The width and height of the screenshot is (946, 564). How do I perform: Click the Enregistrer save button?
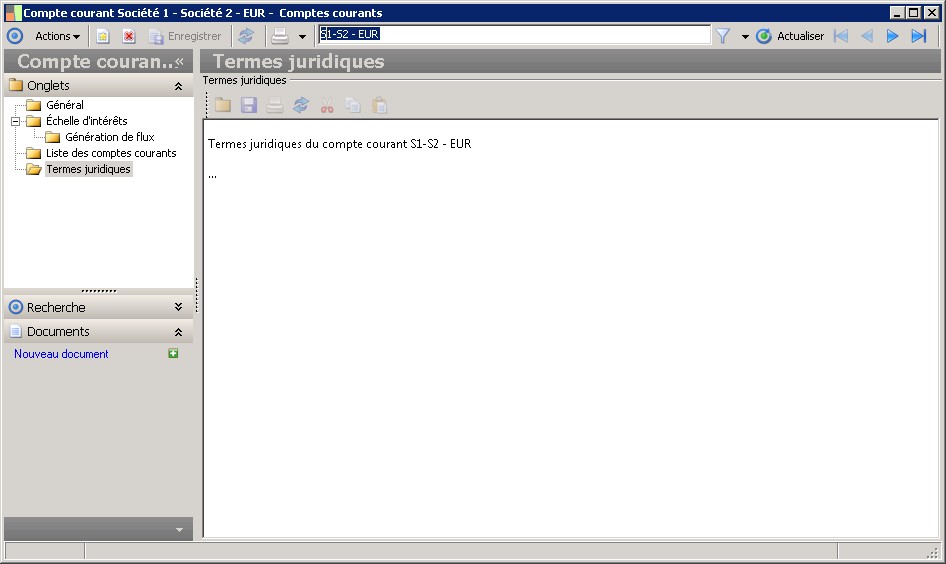[185, 37]
